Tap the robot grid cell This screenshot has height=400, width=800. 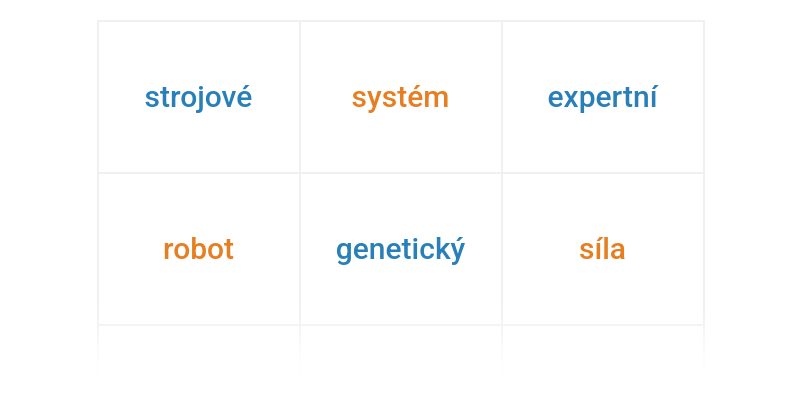pos(198,249)
